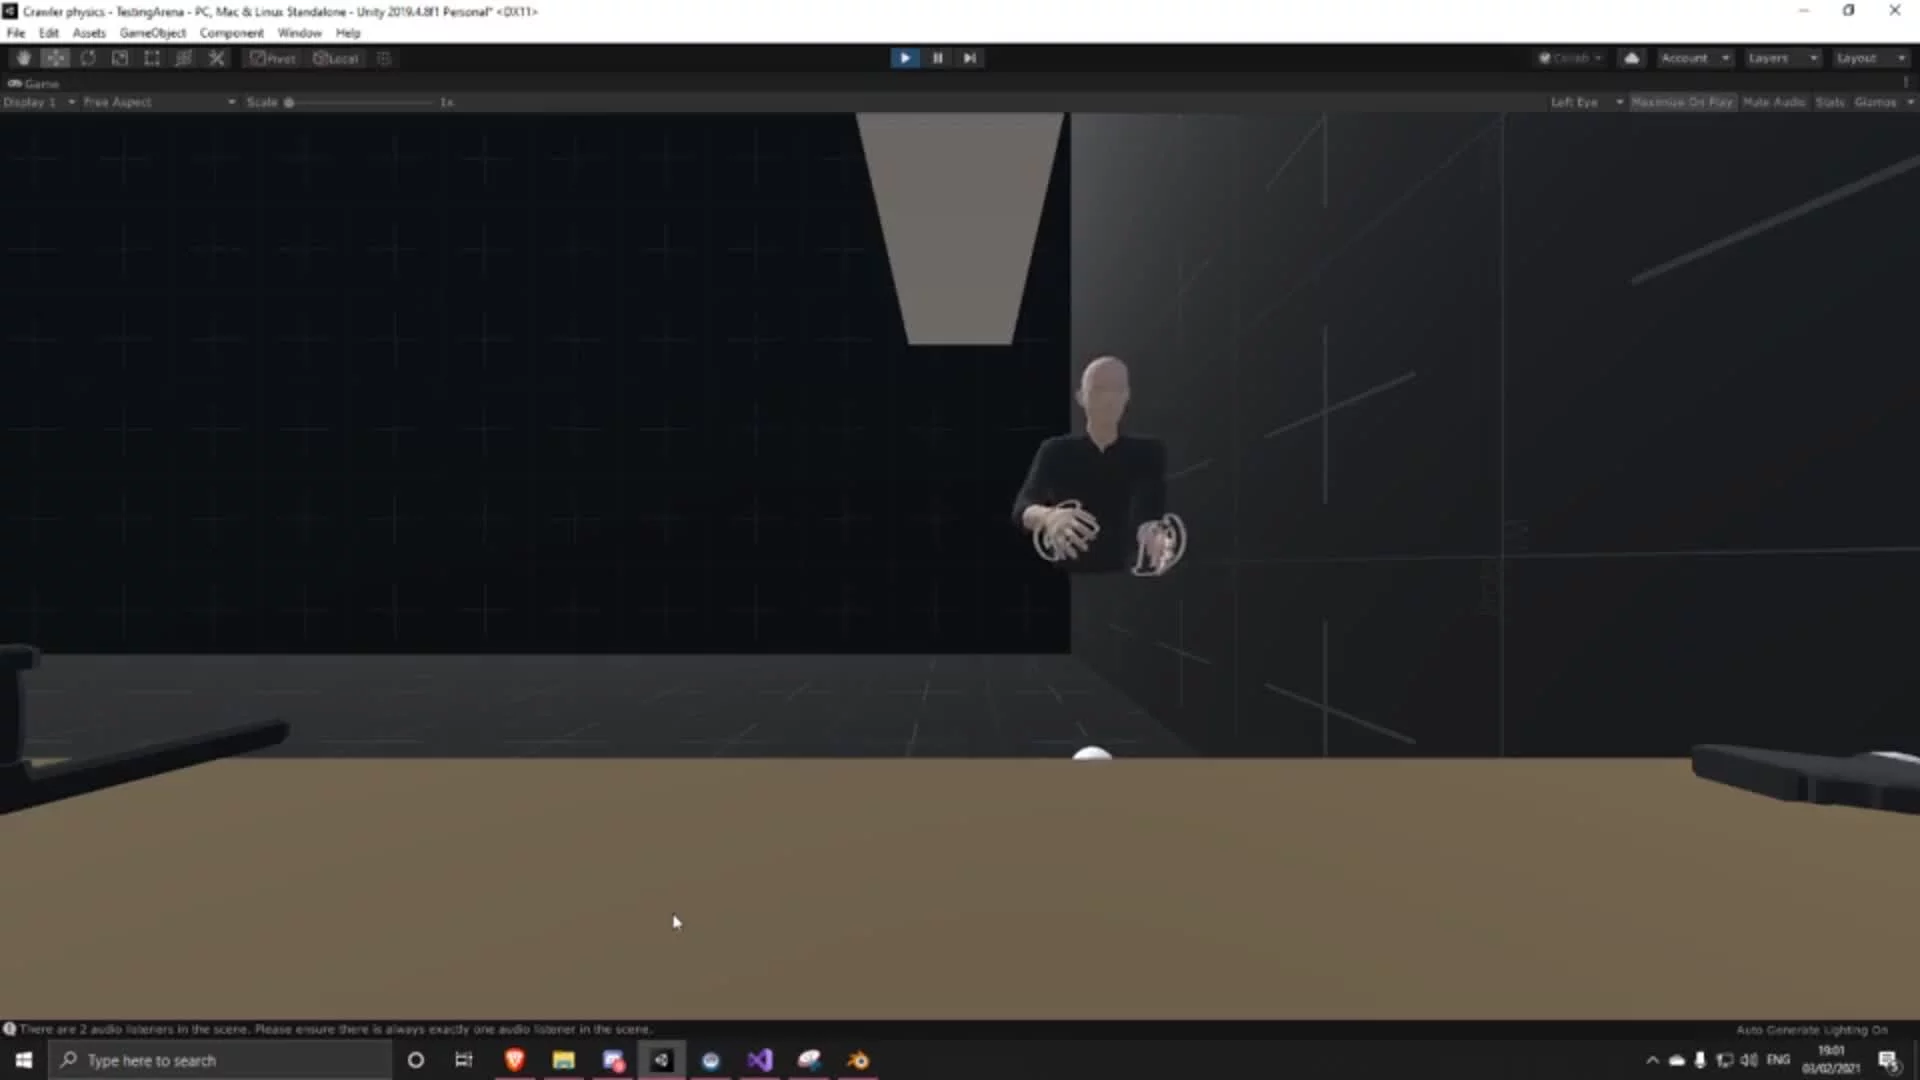Select the Hand tool in toolbar
The width and height of the screenshot is (1920, 1080).
(23, 58)
